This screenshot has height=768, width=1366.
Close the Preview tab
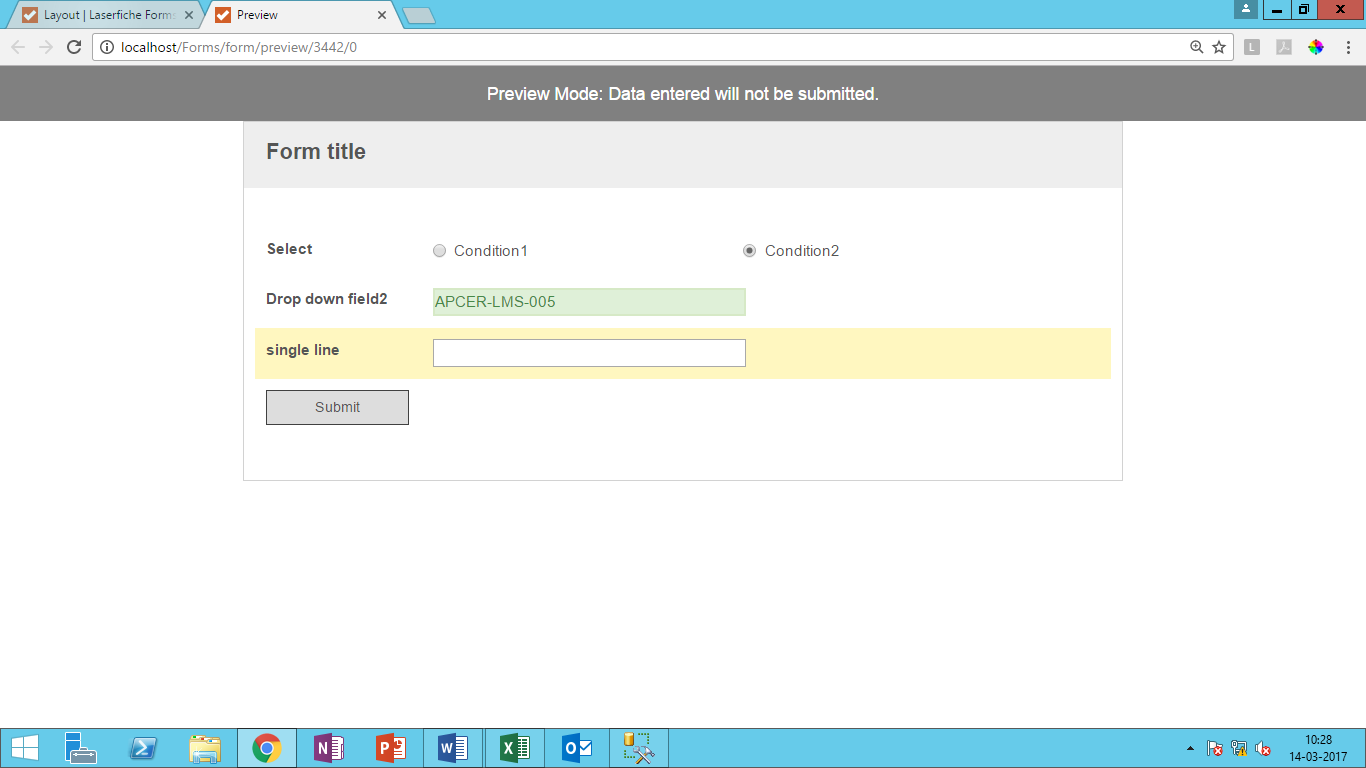[382, 15]
